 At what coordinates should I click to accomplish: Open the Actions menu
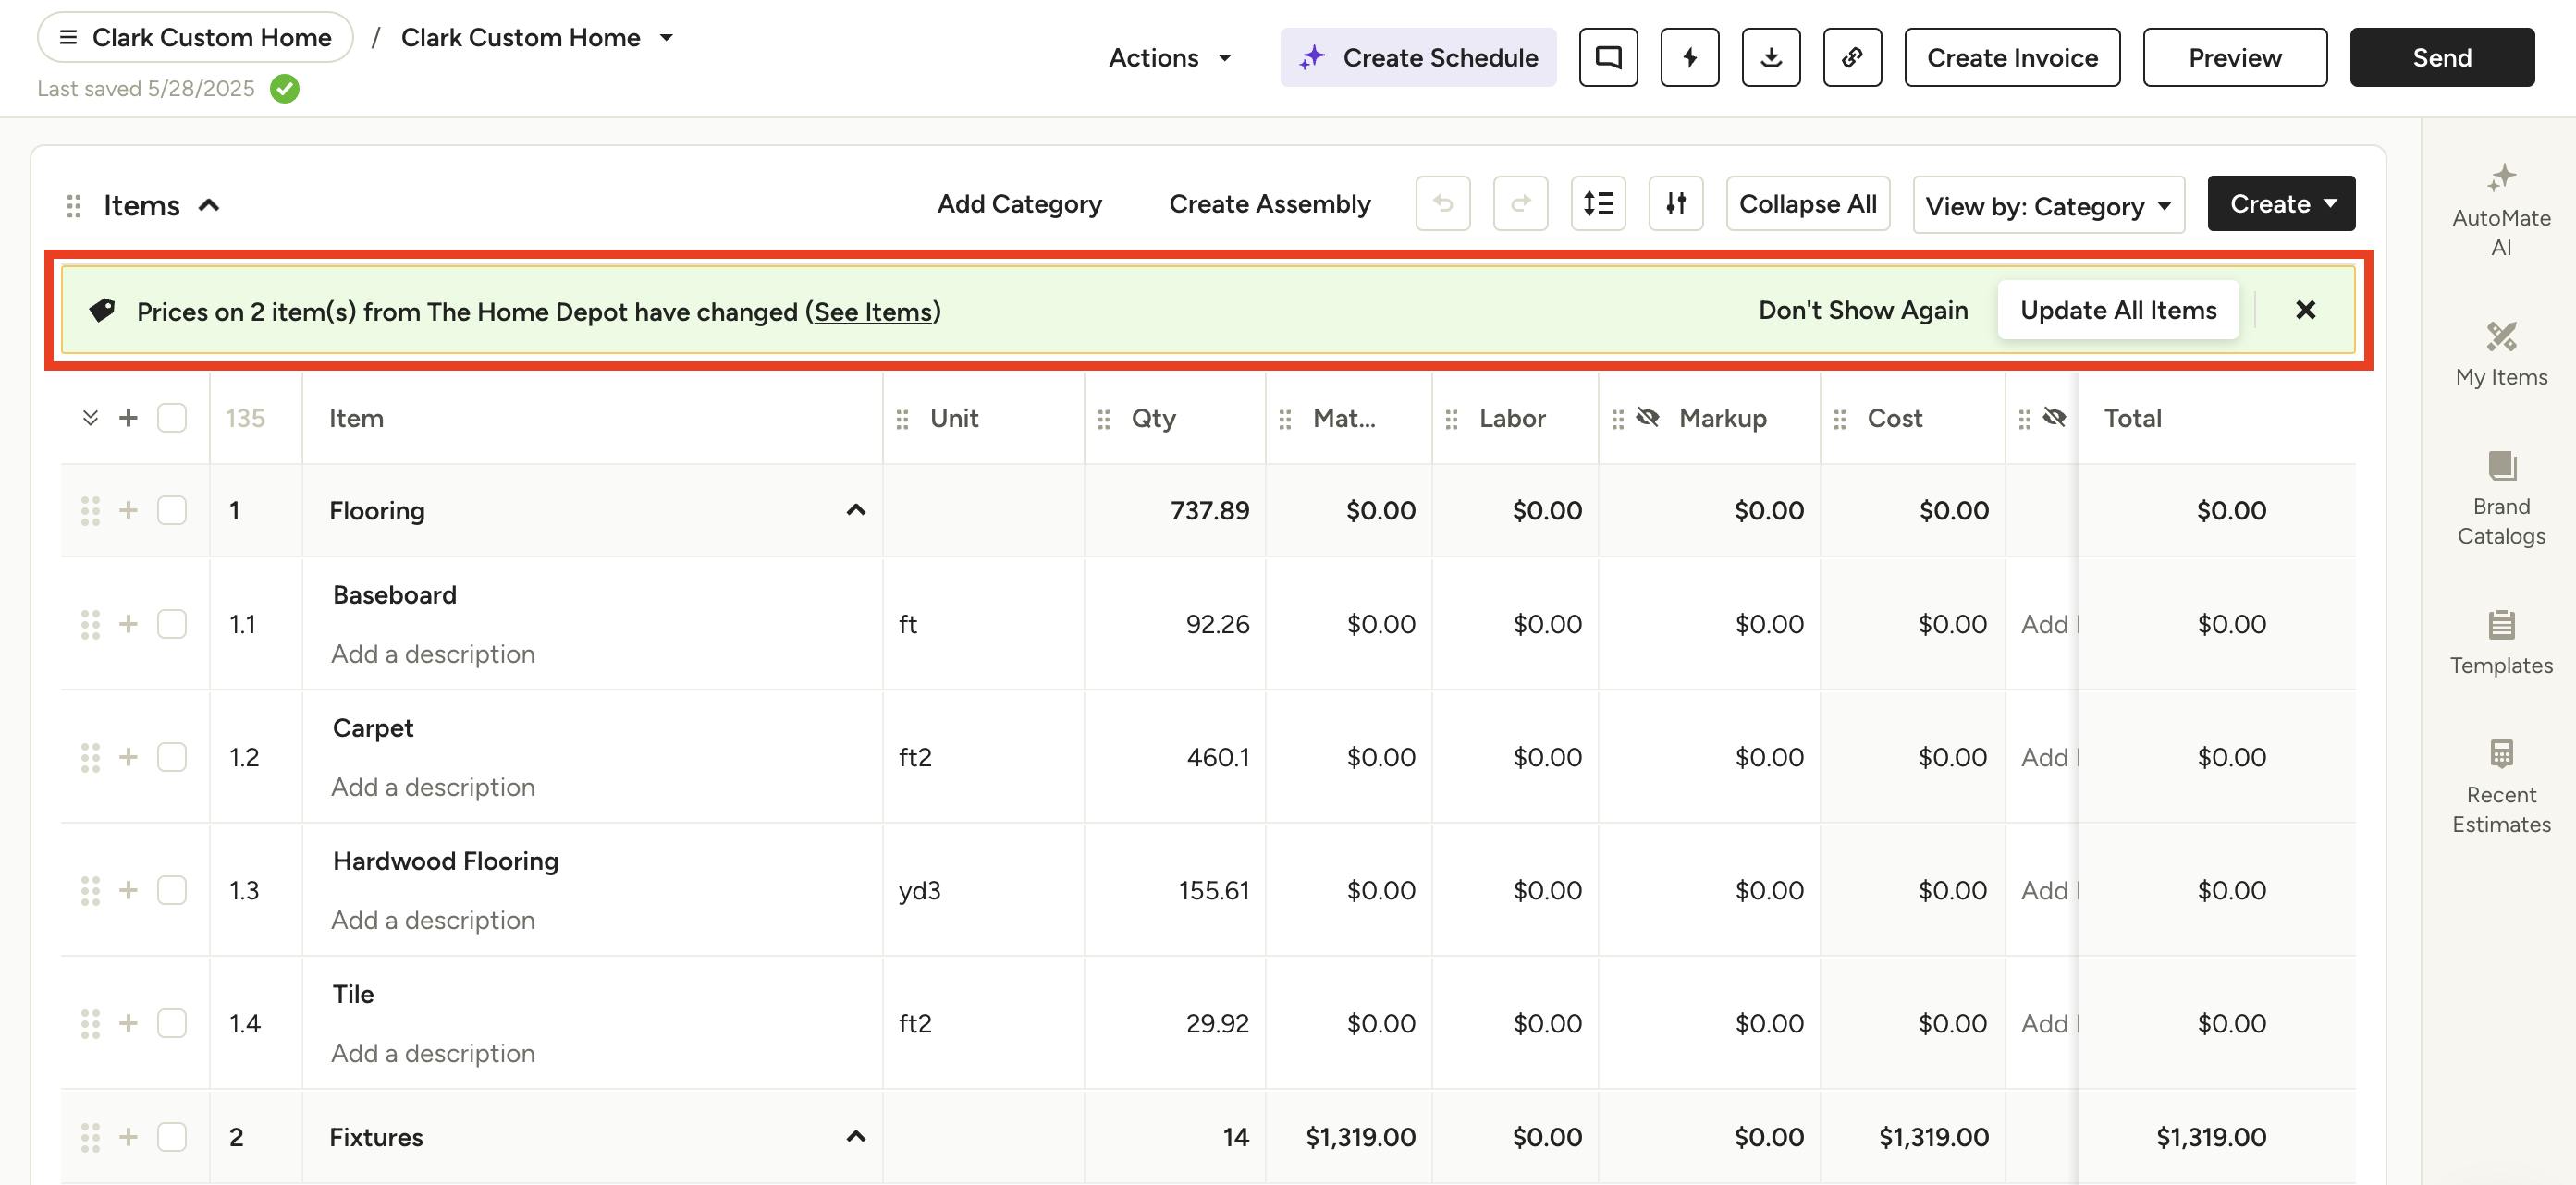point(1169,58)
